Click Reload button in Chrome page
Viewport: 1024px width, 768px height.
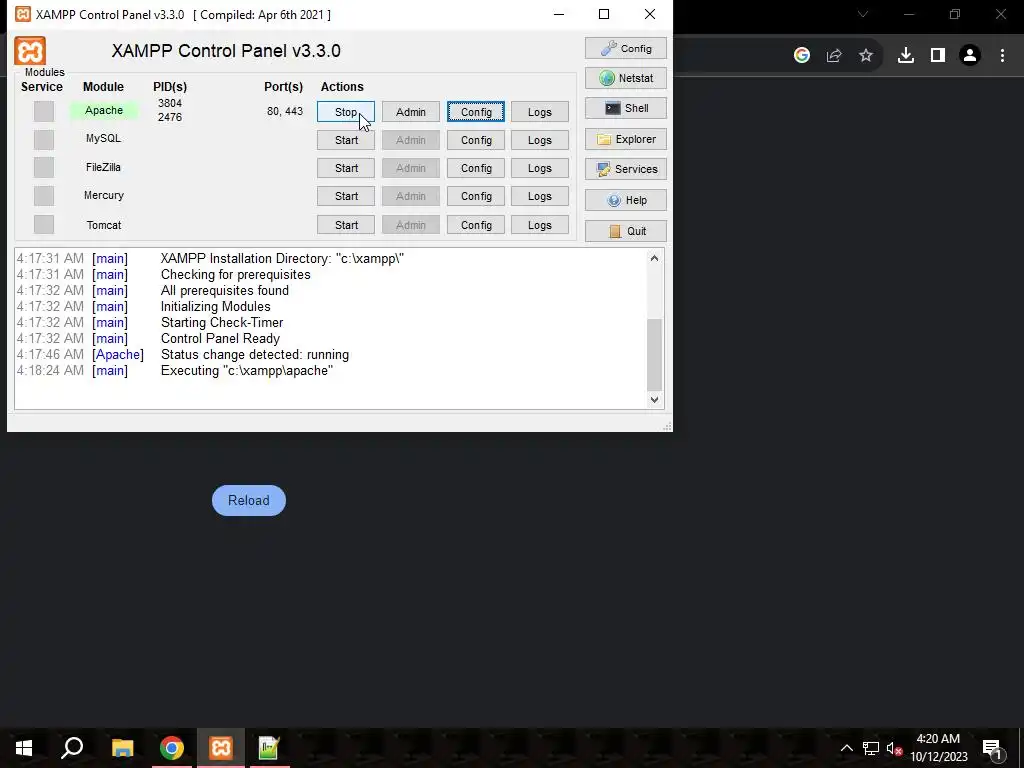click(x=249, y=500)
